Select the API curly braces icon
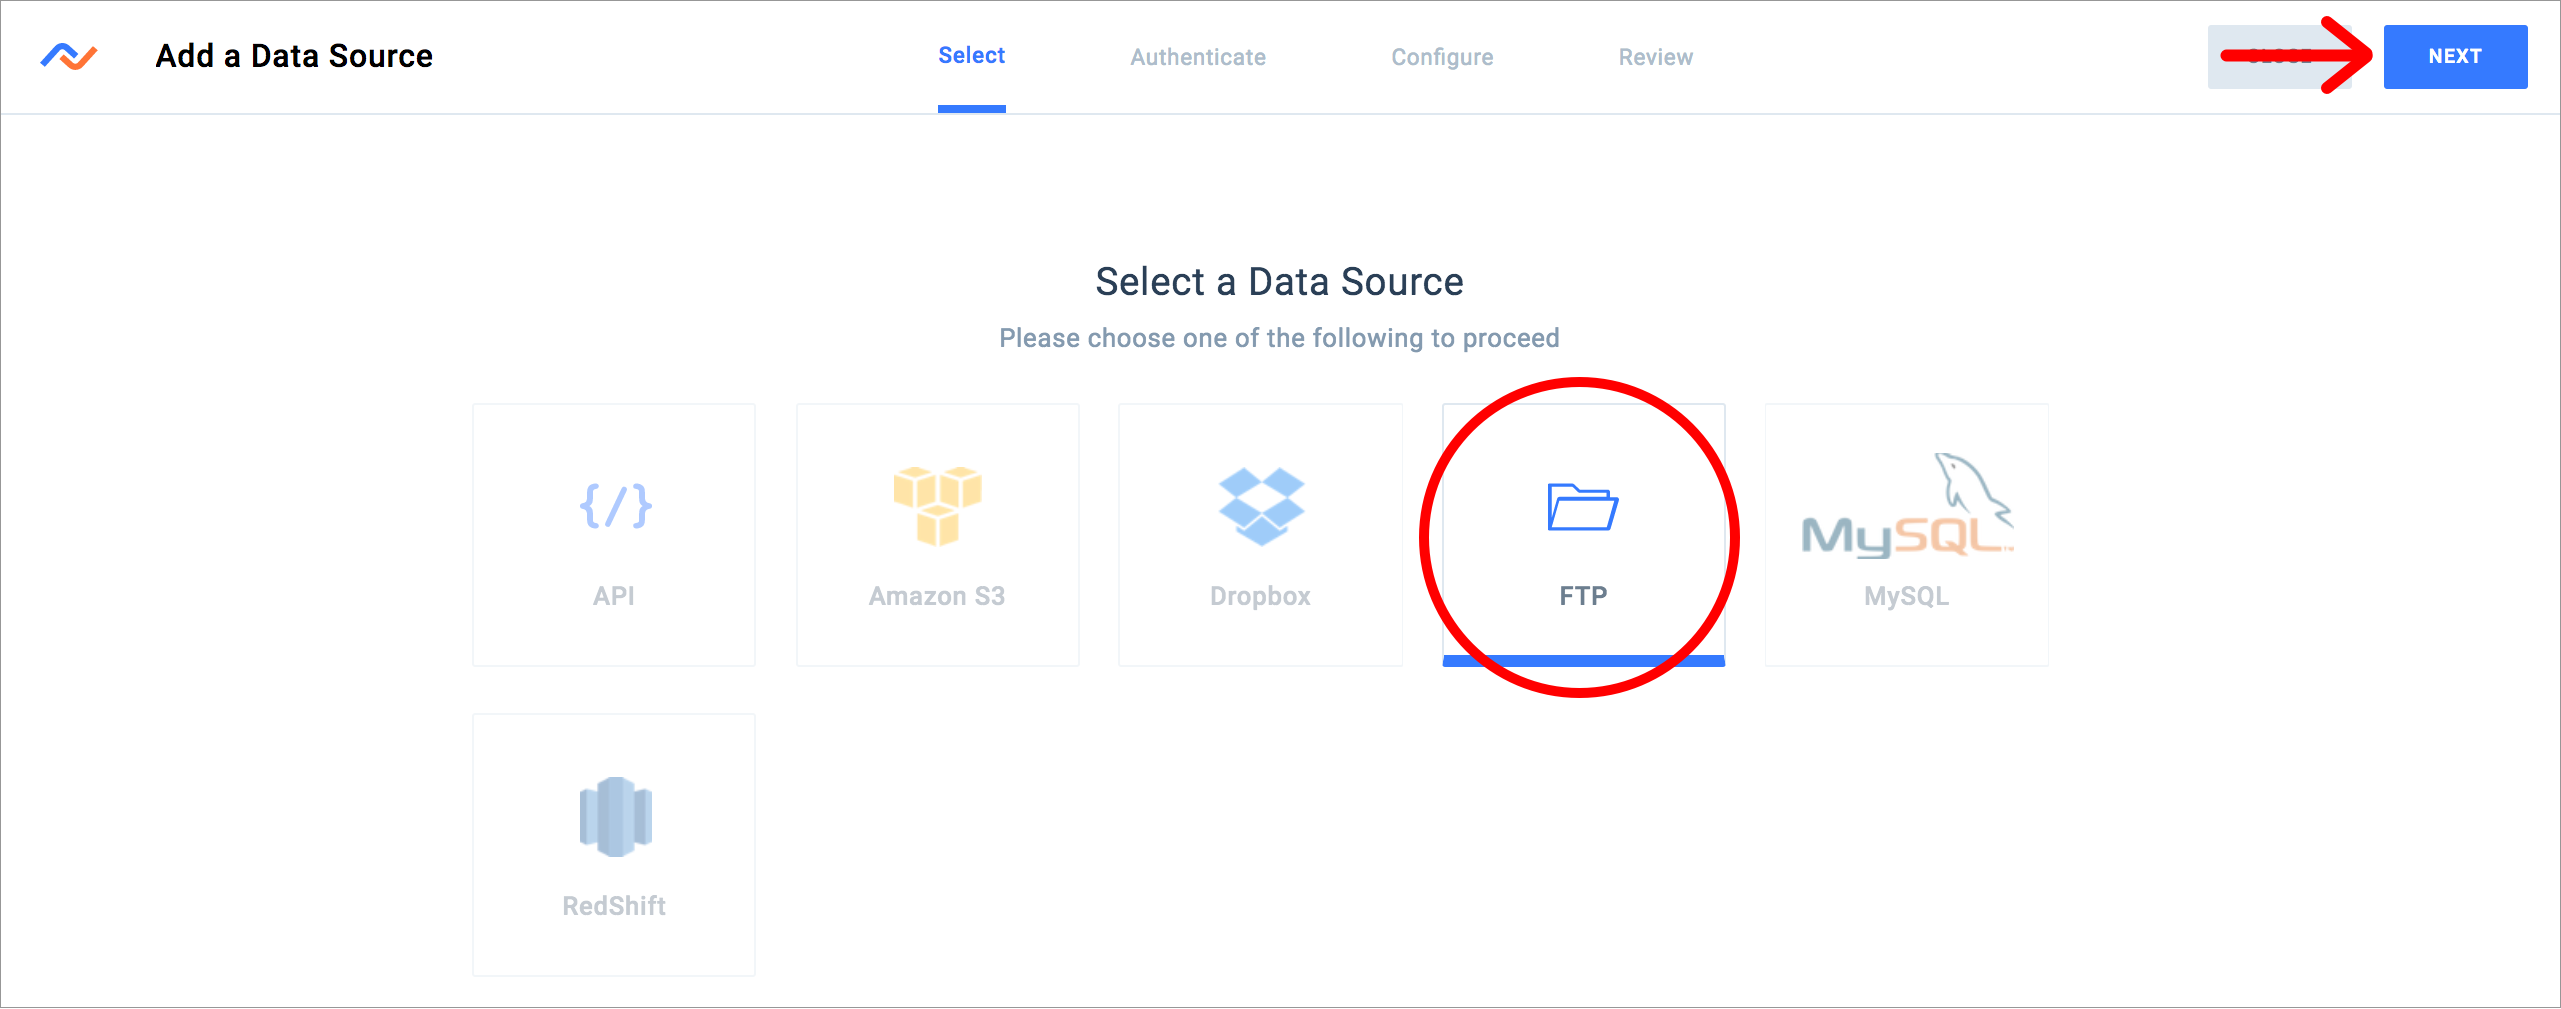The height and width of the screenshot is (1009, 2561). [615, 506]
